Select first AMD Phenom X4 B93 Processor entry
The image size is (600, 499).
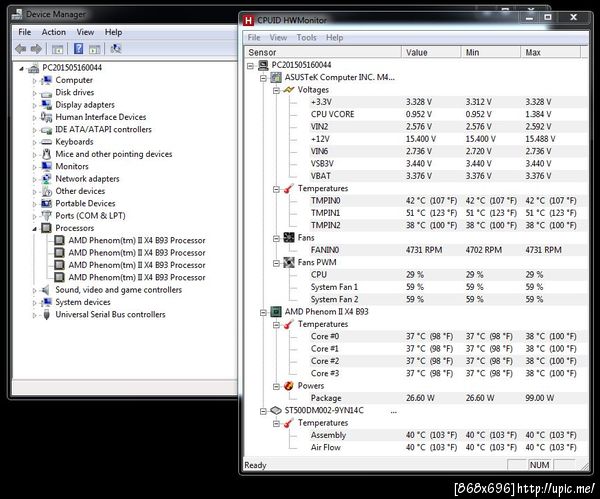click(x=137, y=240)
